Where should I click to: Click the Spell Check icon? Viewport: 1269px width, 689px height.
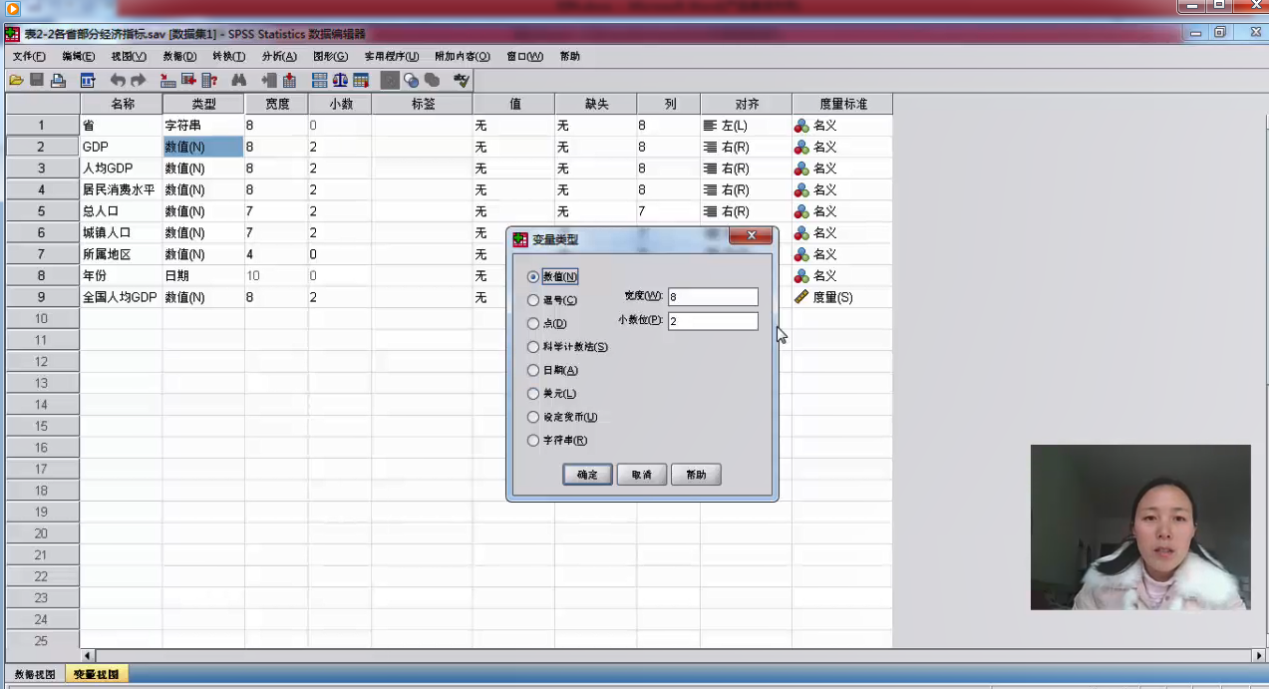461,80
